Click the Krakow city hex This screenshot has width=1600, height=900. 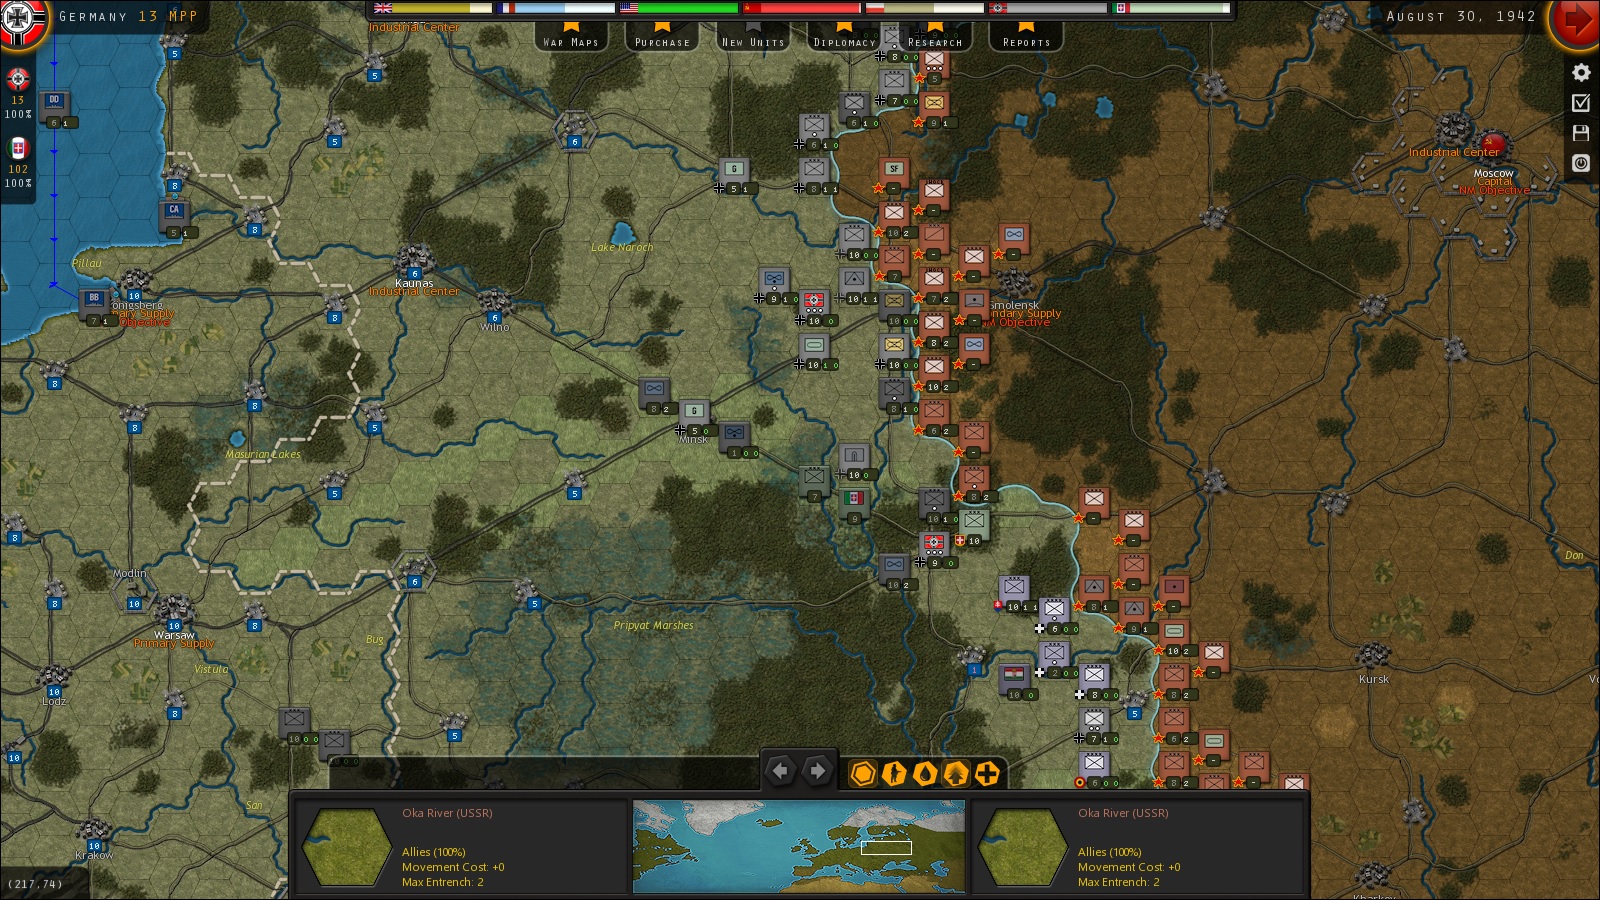tap(94, 832)
